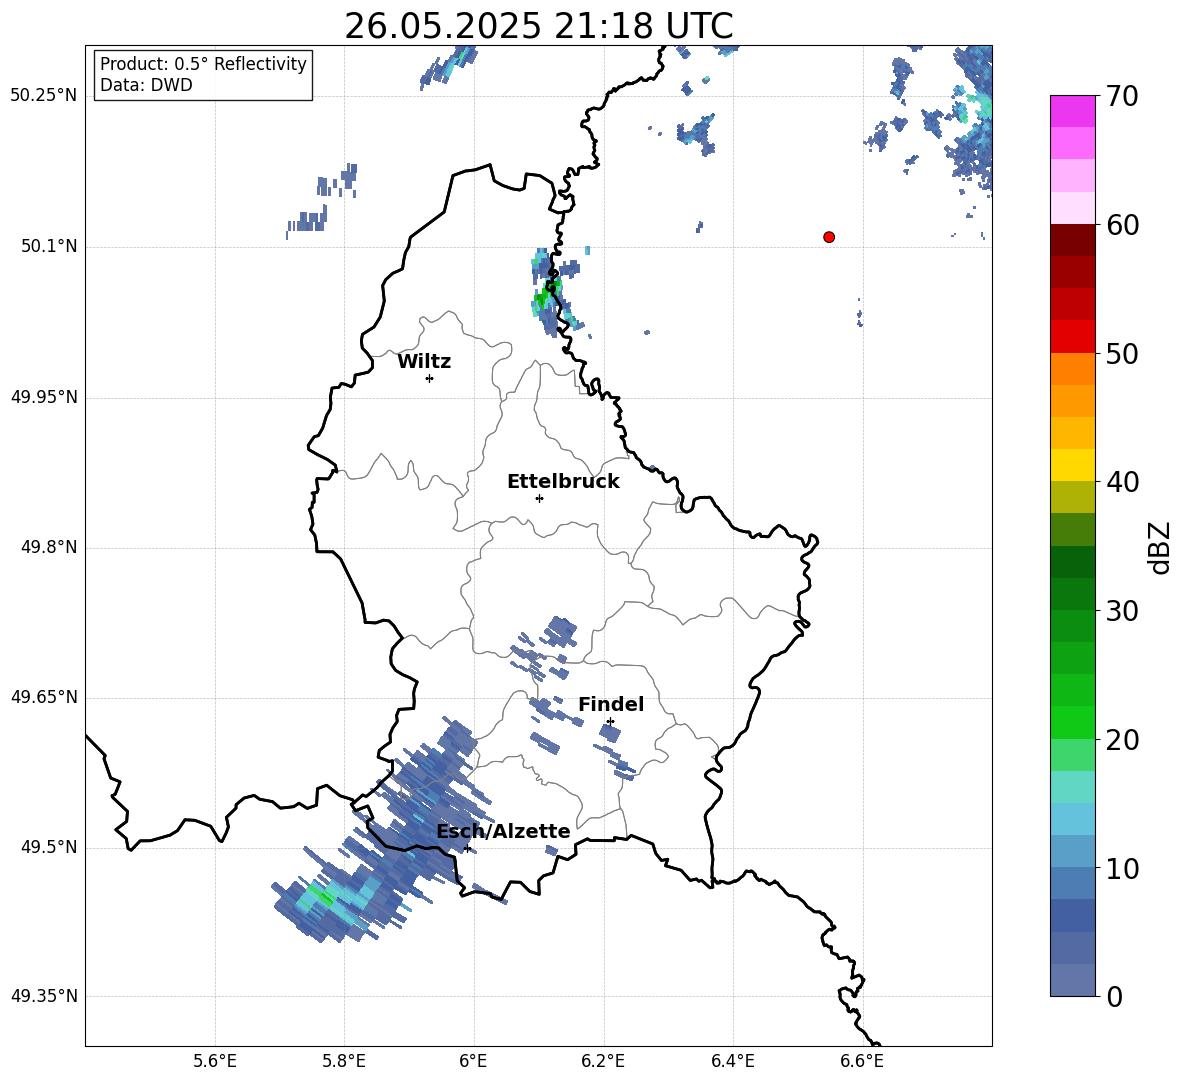Screen dimensions: 1184x1081
Task: Click the Findel label
Action: [x=611, y=704]
